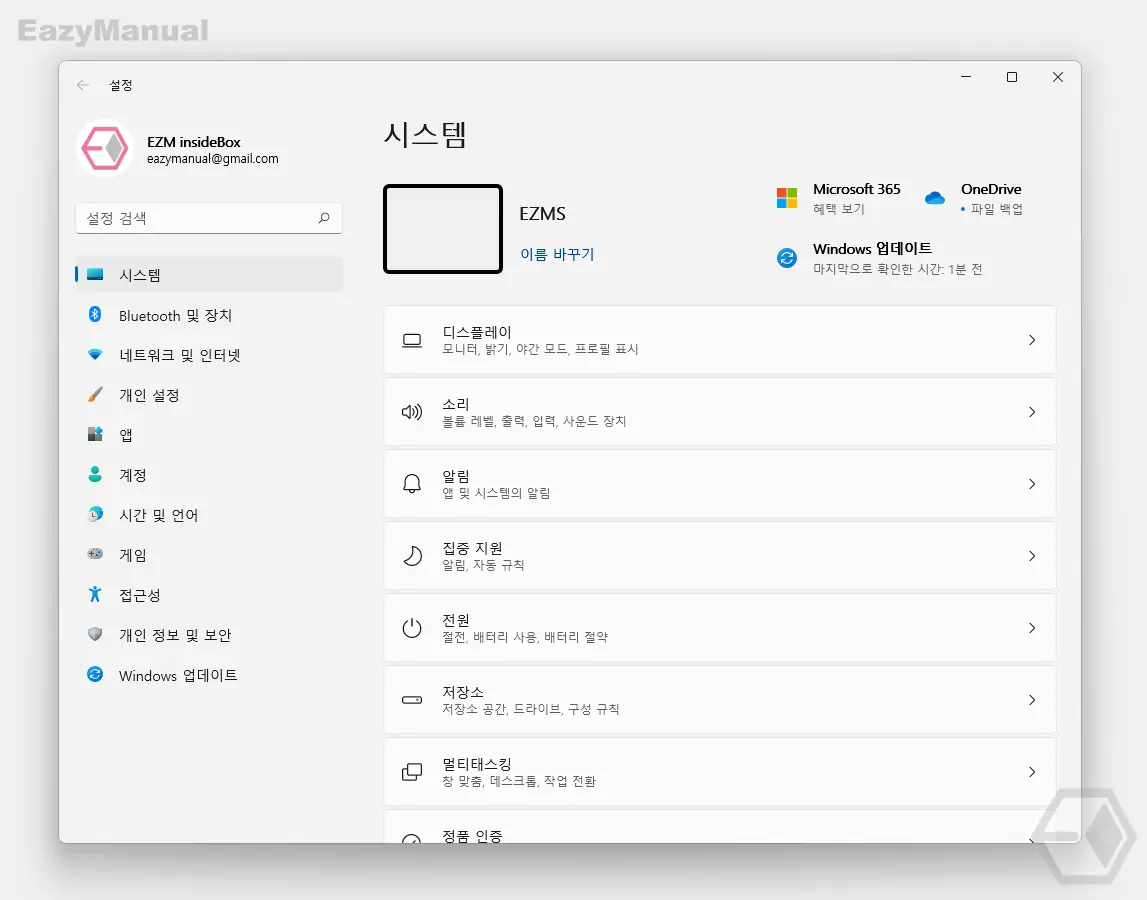Expand 디스플레이 row chevron
This screenshot has height=900, width=1147.
[1031, 340]
